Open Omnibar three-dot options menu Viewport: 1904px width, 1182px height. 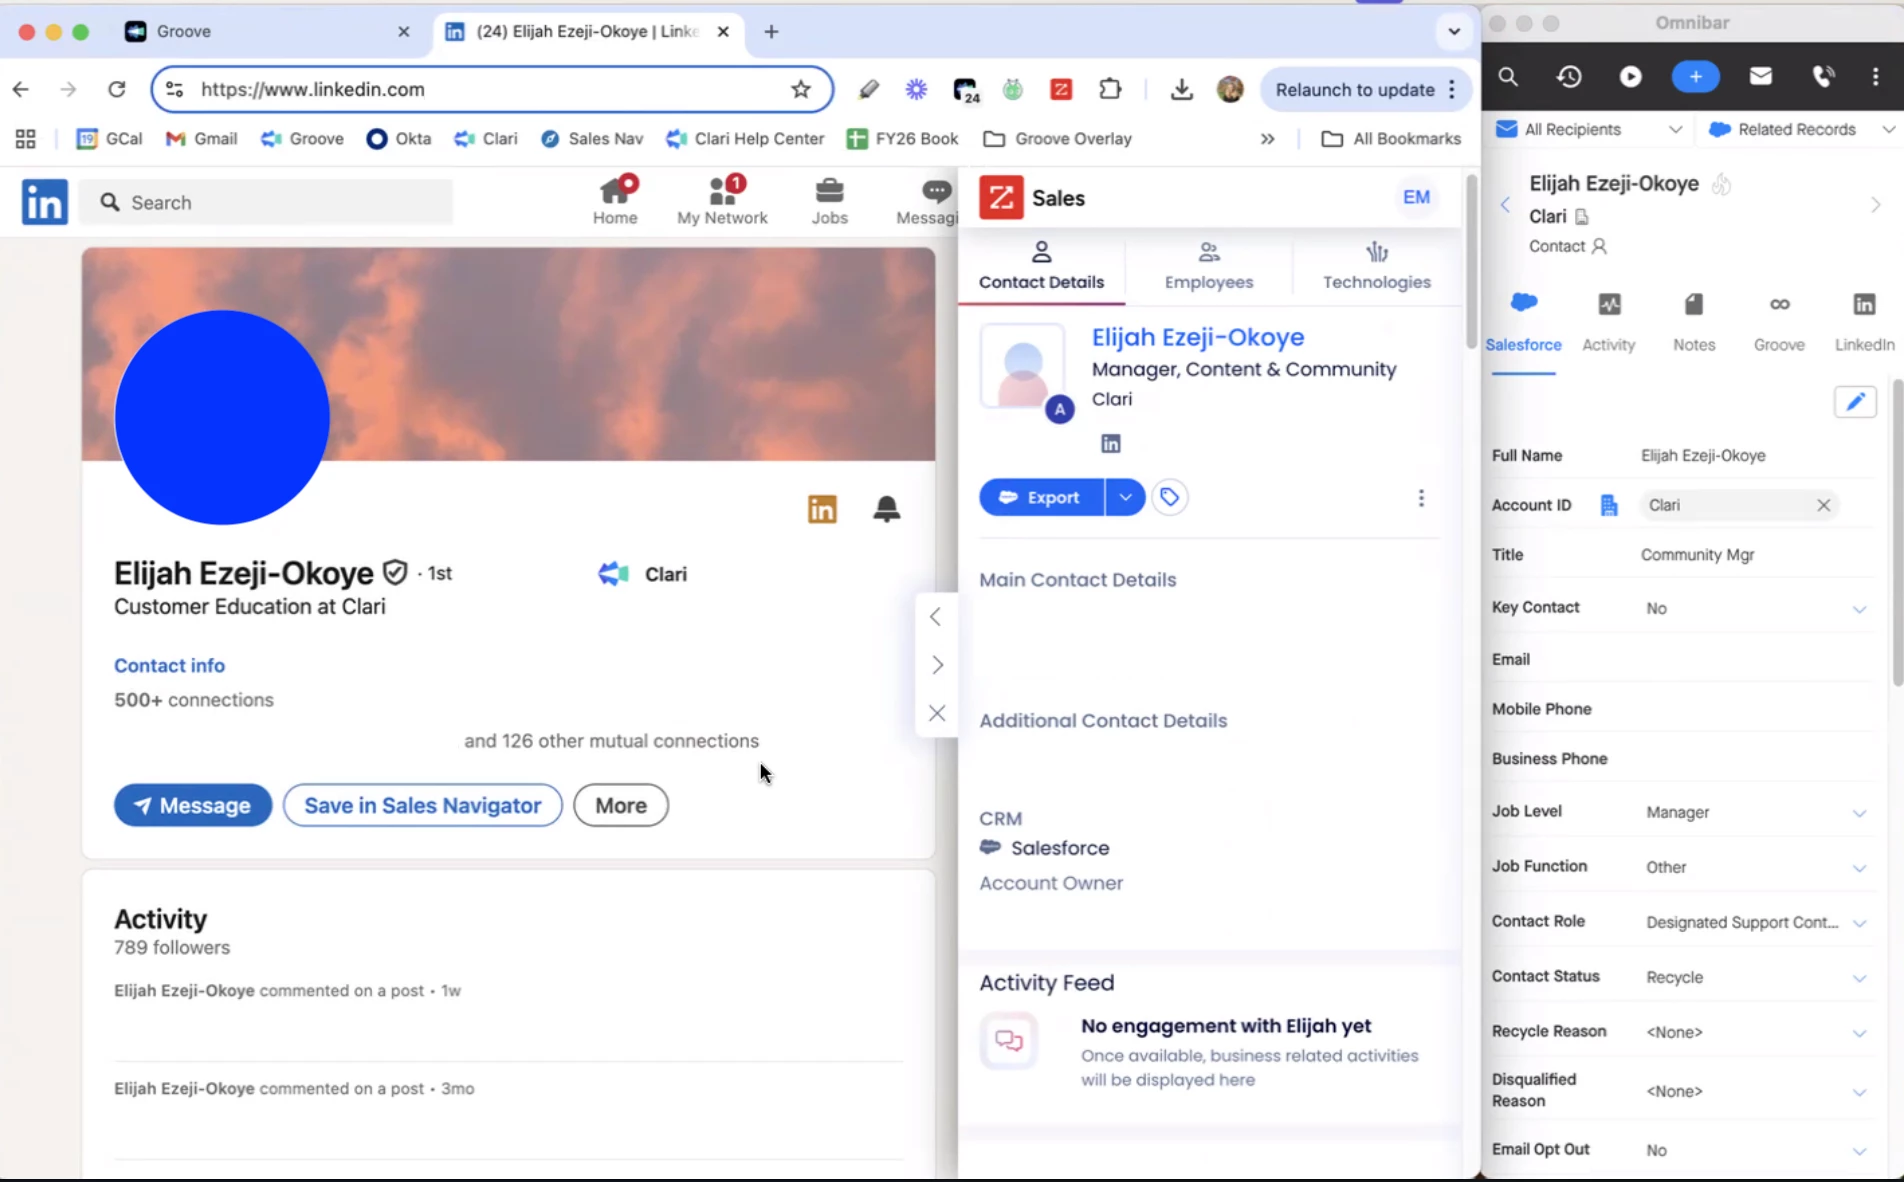[x=1875, y=77]
